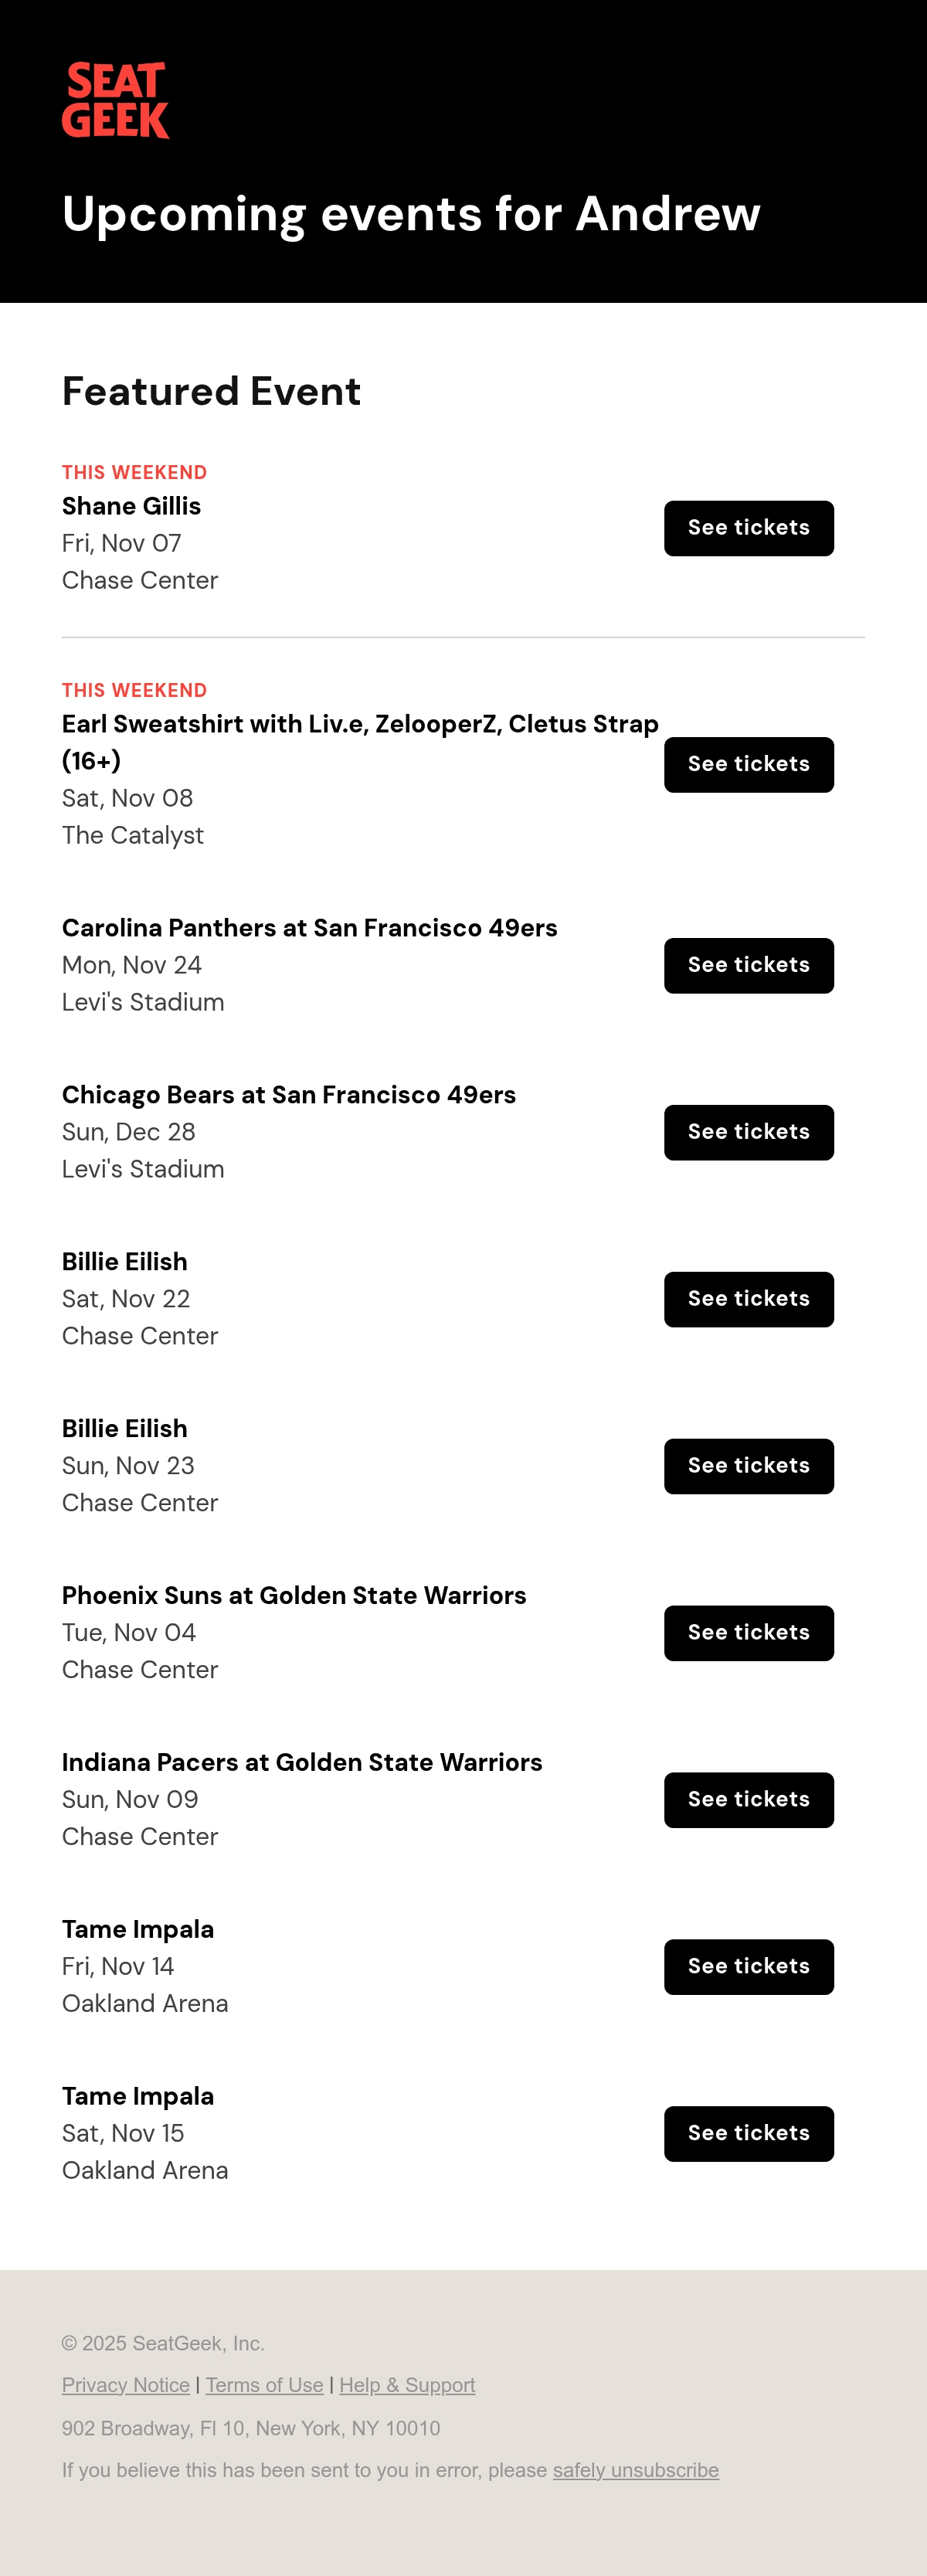
Task: Click the Indiana Pacers event title
Action: point(302,1762)
